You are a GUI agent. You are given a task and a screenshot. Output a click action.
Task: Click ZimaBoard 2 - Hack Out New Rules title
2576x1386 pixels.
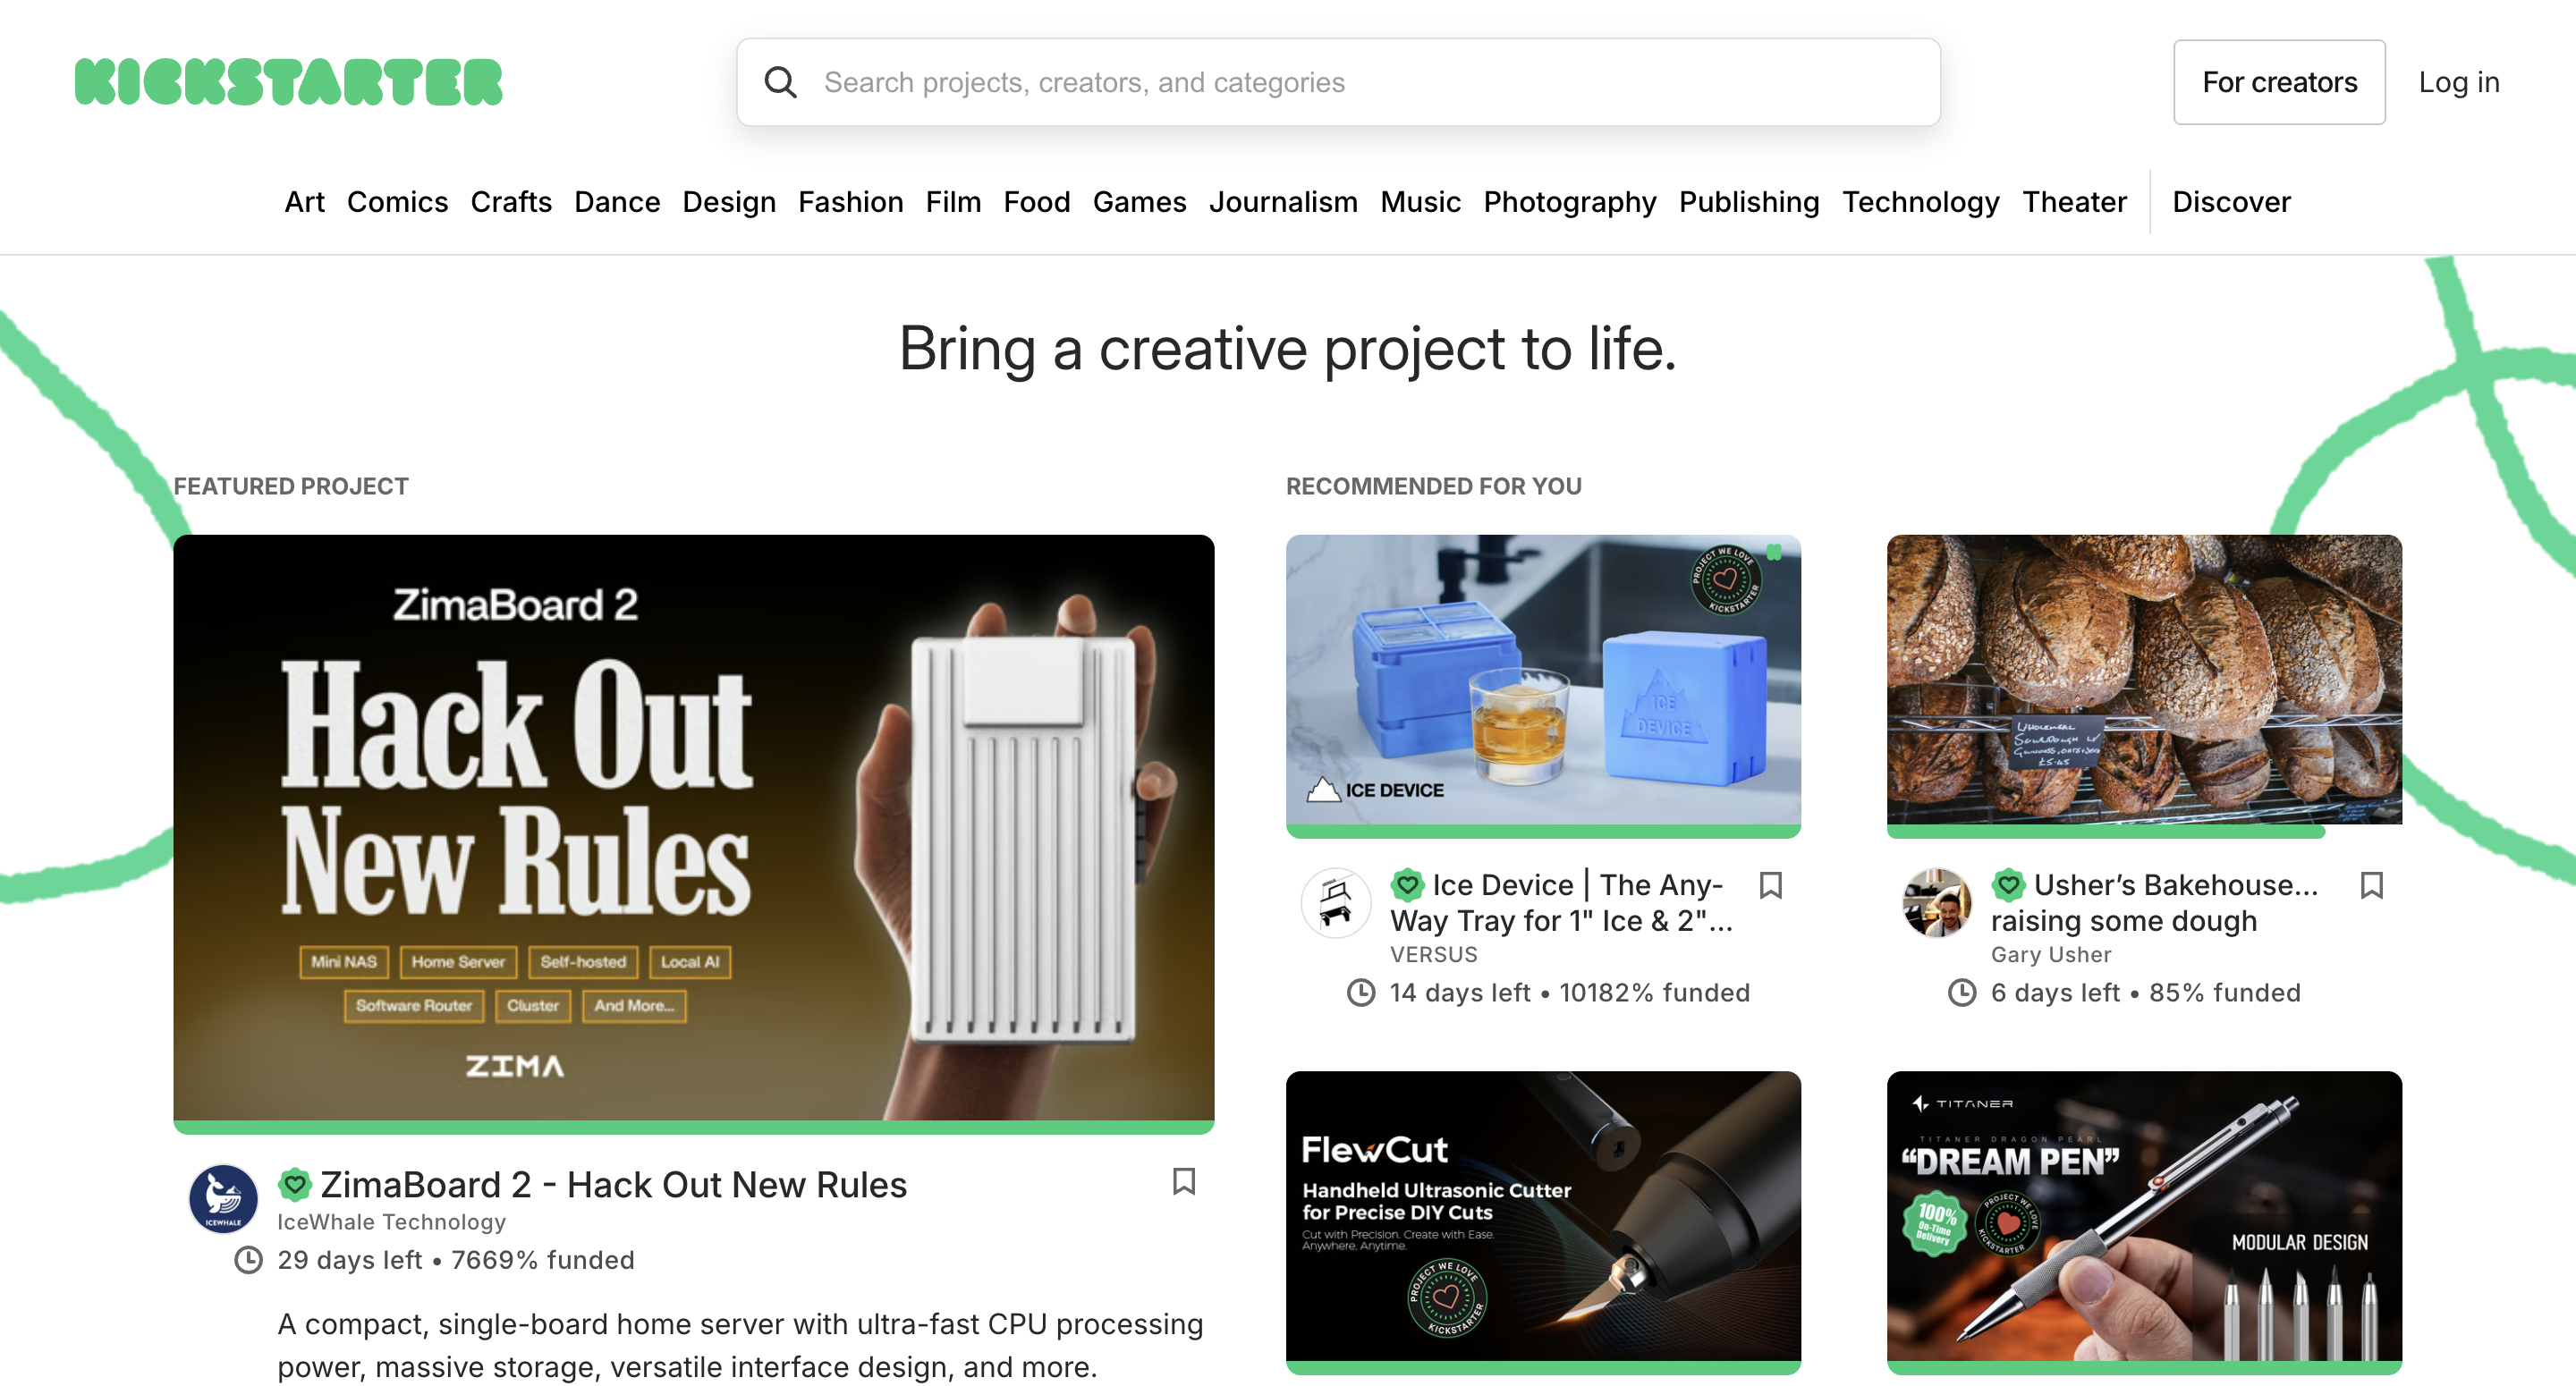coord(613,1185)
